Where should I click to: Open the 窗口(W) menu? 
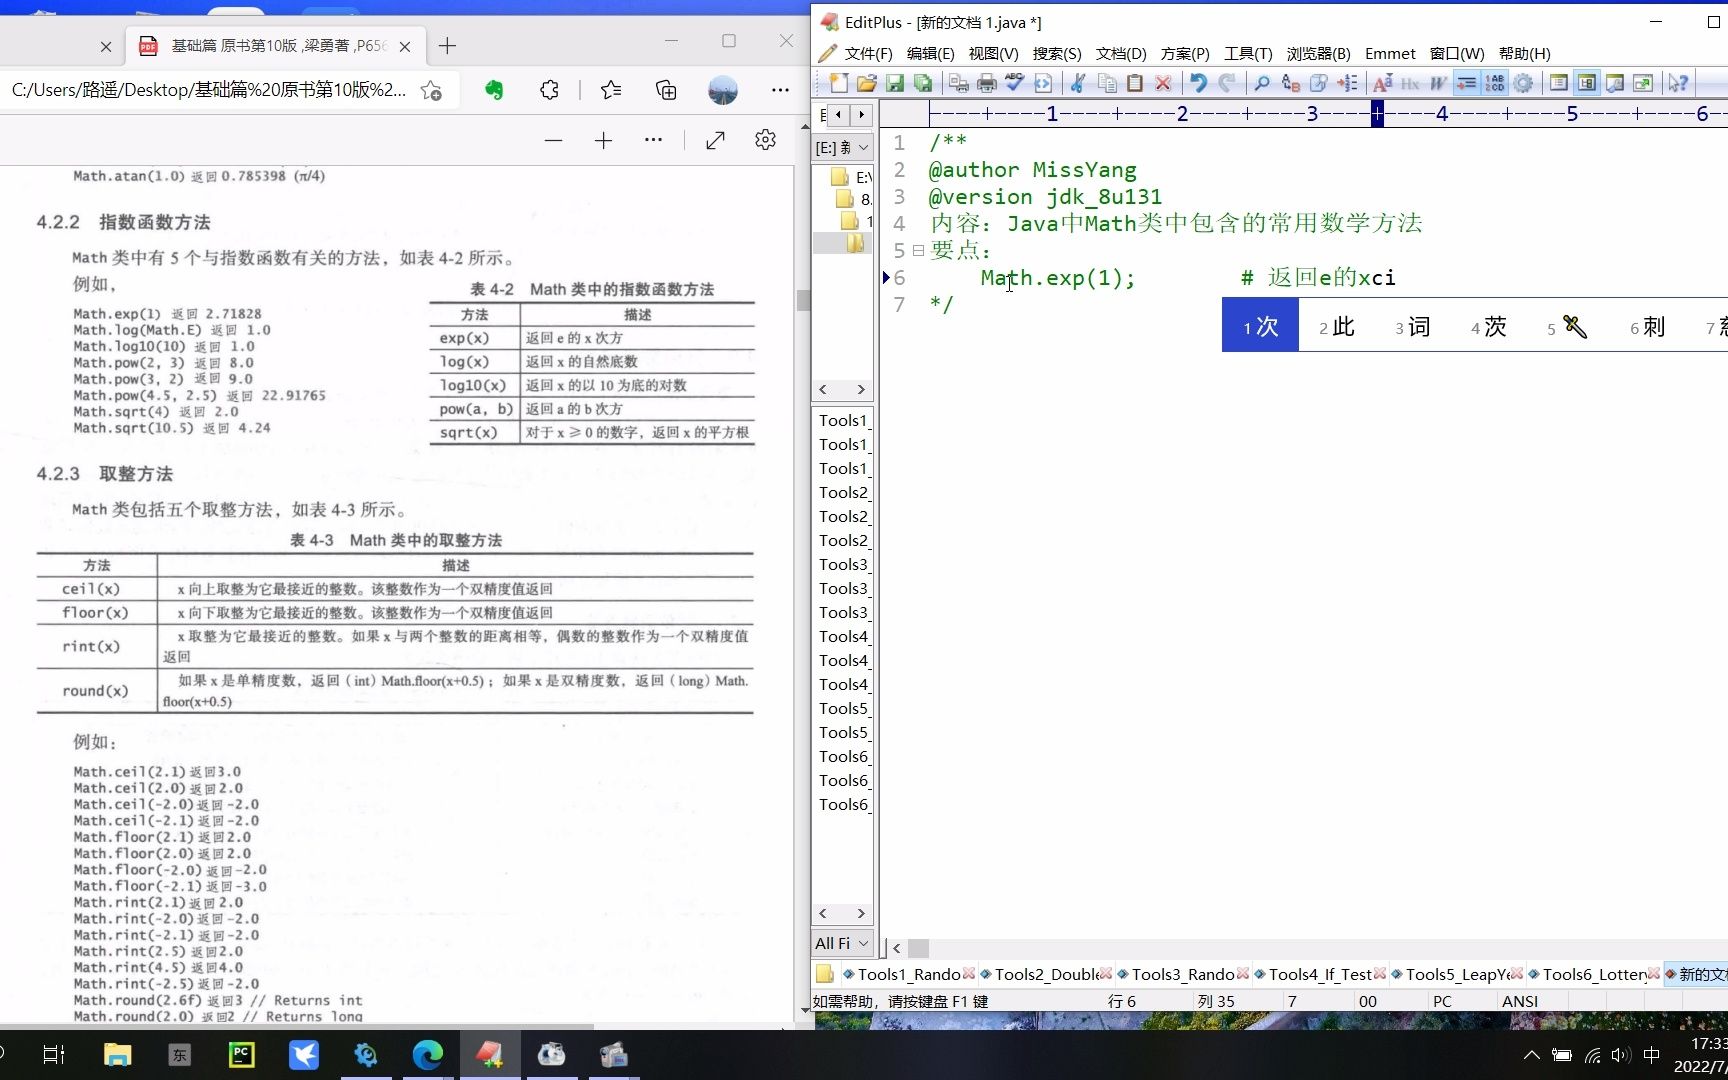(1456, 54)
